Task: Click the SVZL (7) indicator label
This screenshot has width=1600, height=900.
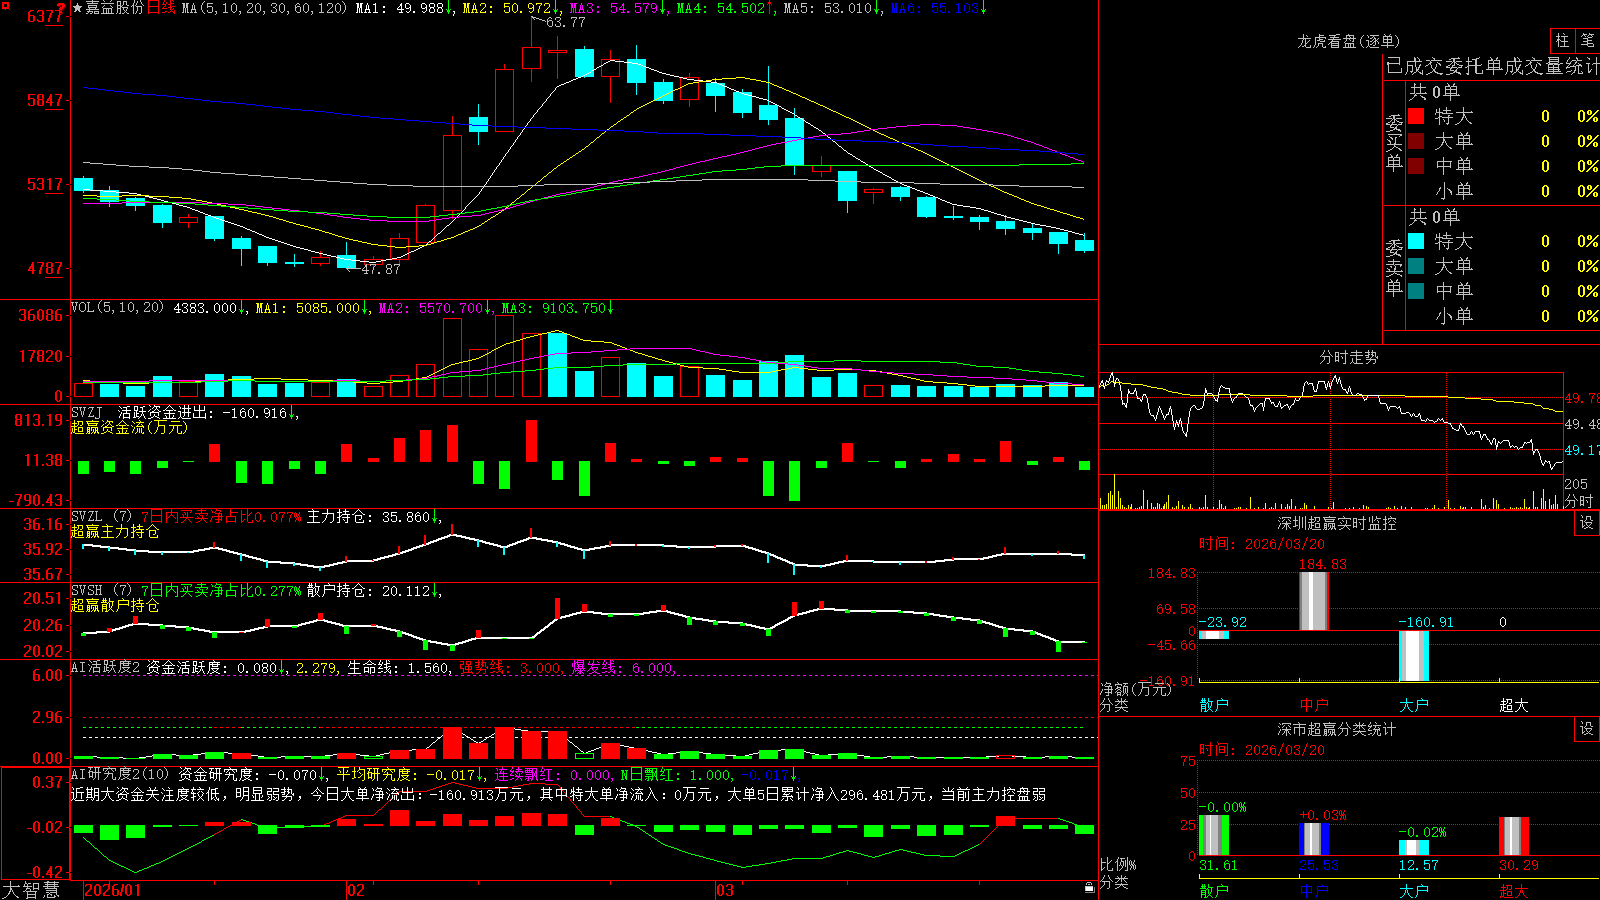Action: click(101, 517)
